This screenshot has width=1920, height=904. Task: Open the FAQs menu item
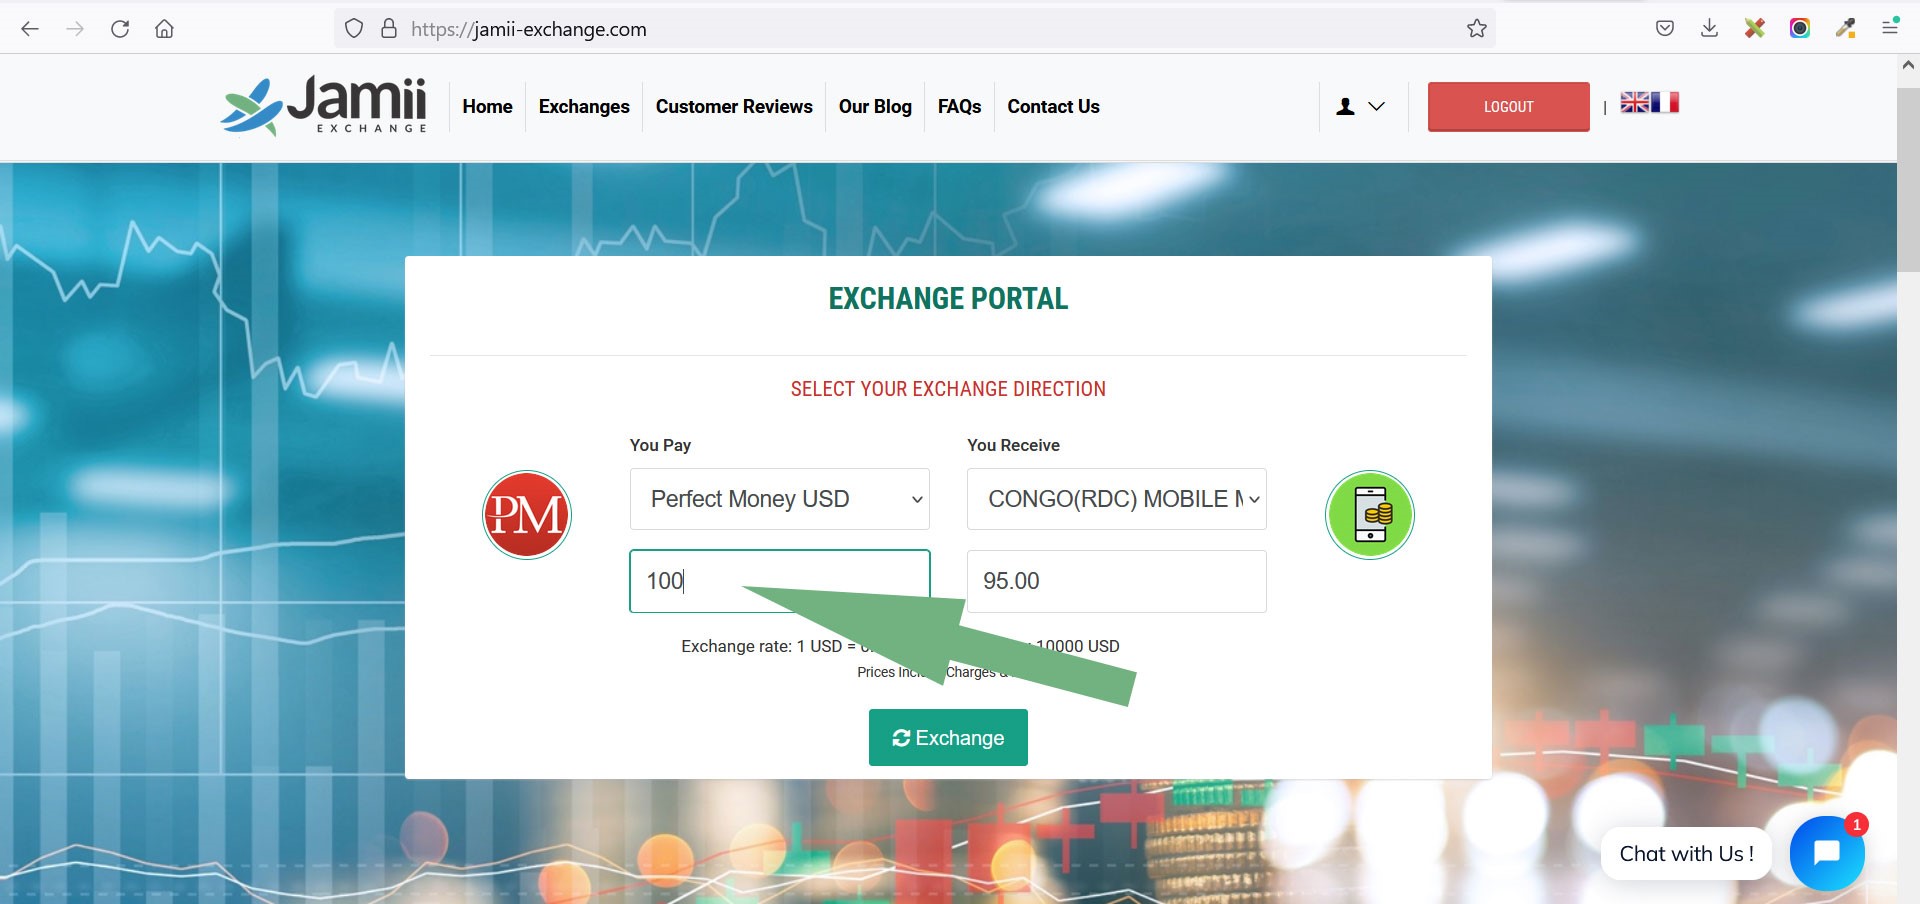(959, 106)
